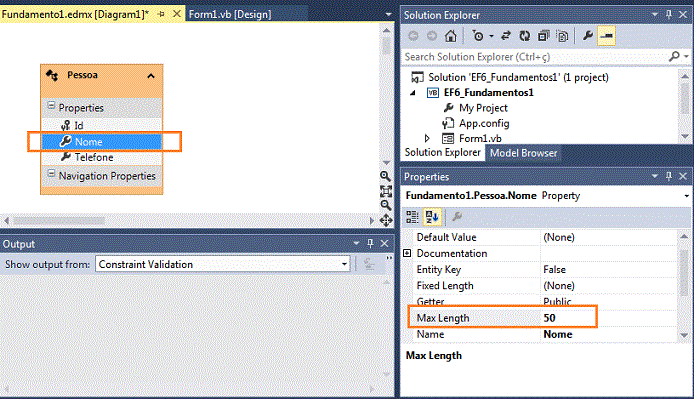Collapse the Properties section of Pessoa
Viewport: 694px width, 399px height.
coord(51,105)
